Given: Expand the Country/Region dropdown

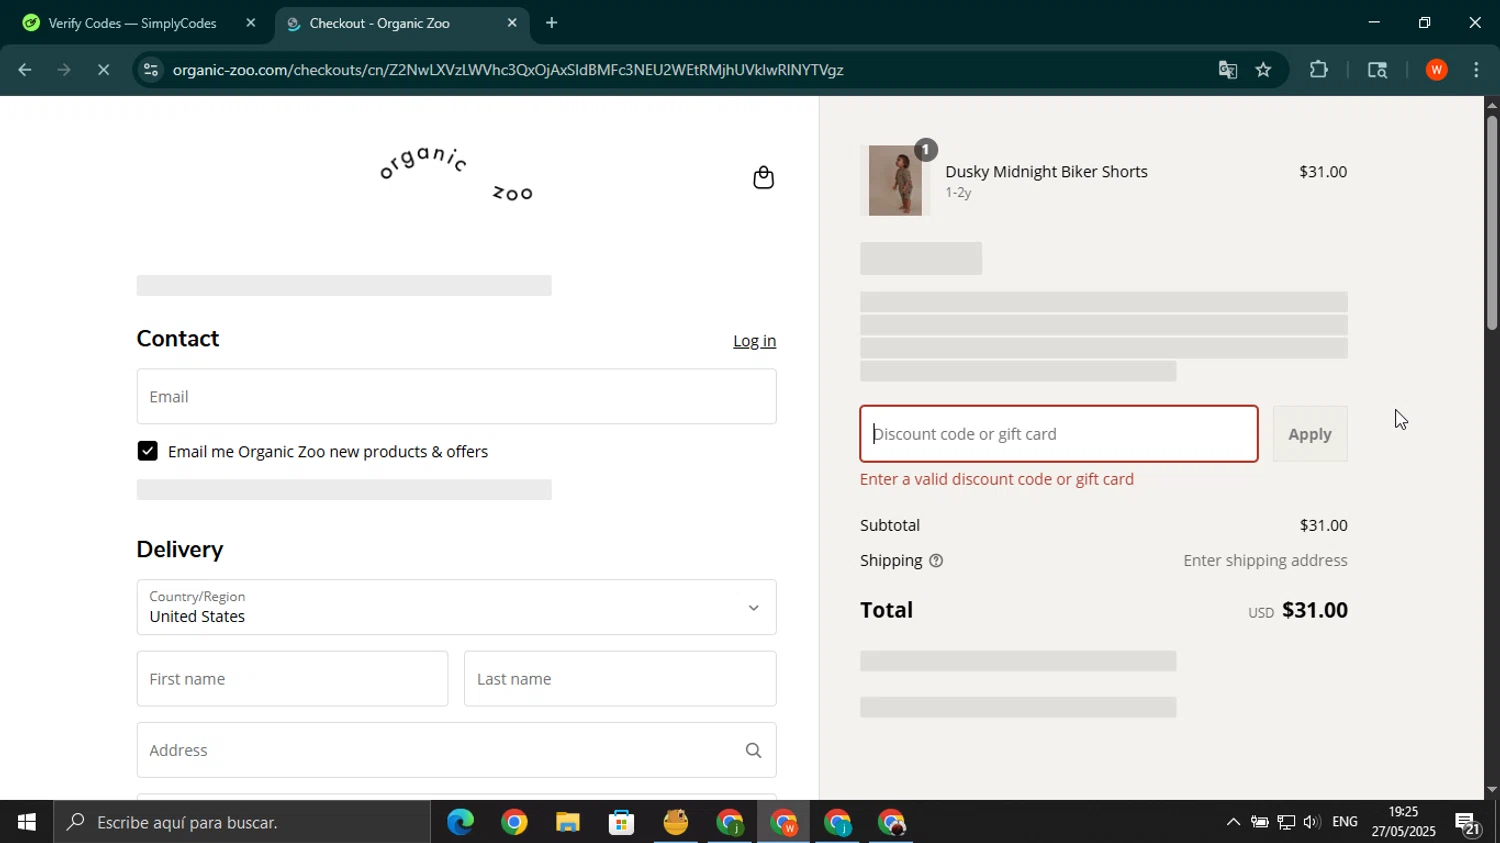Looking at the screenshot, I should pos(456,607).
